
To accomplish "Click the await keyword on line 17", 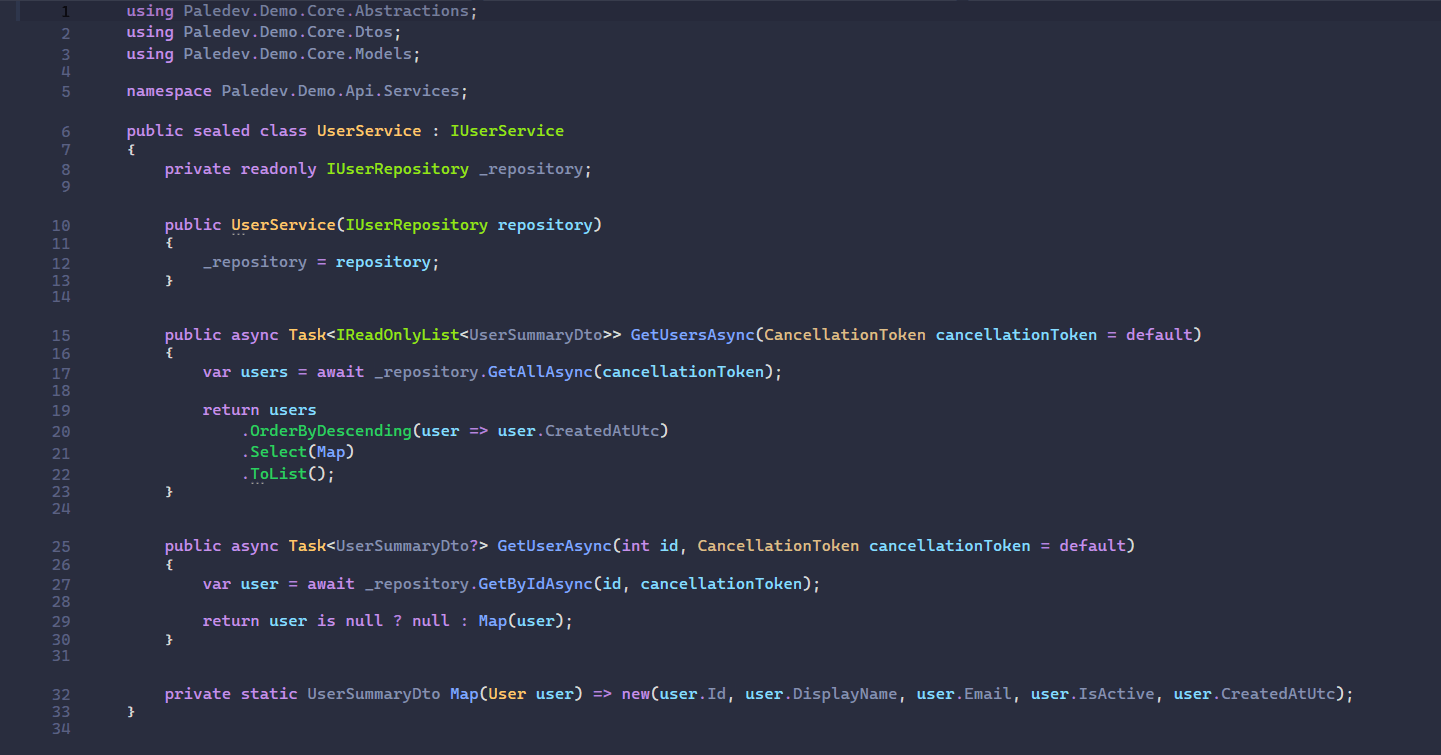I will point(341,371).
